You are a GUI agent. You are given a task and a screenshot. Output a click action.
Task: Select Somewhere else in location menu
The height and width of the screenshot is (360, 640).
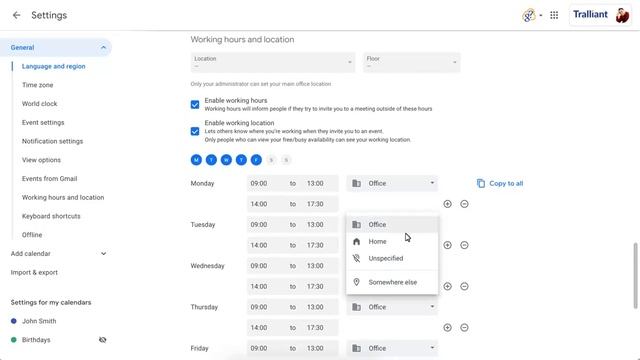pyautogui.click(x=392, y=282)
